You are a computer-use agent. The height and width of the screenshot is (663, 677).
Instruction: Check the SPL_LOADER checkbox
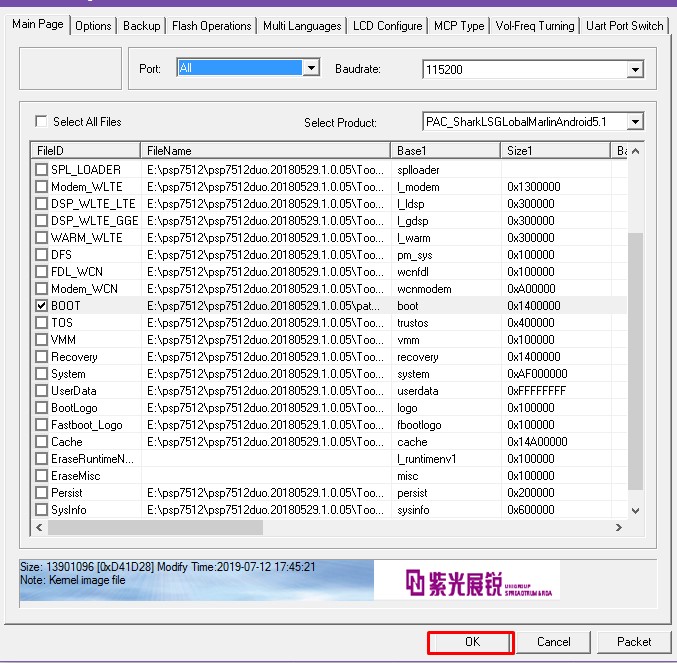41,170
